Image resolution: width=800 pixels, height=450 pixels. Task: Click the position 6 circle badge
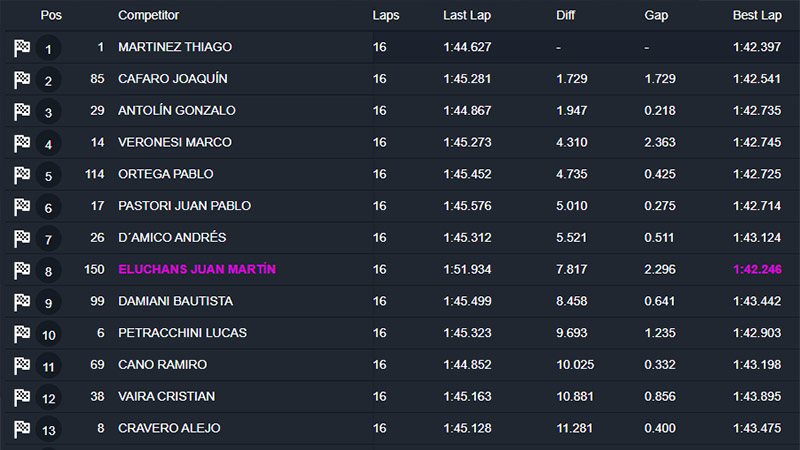[48, 207]
